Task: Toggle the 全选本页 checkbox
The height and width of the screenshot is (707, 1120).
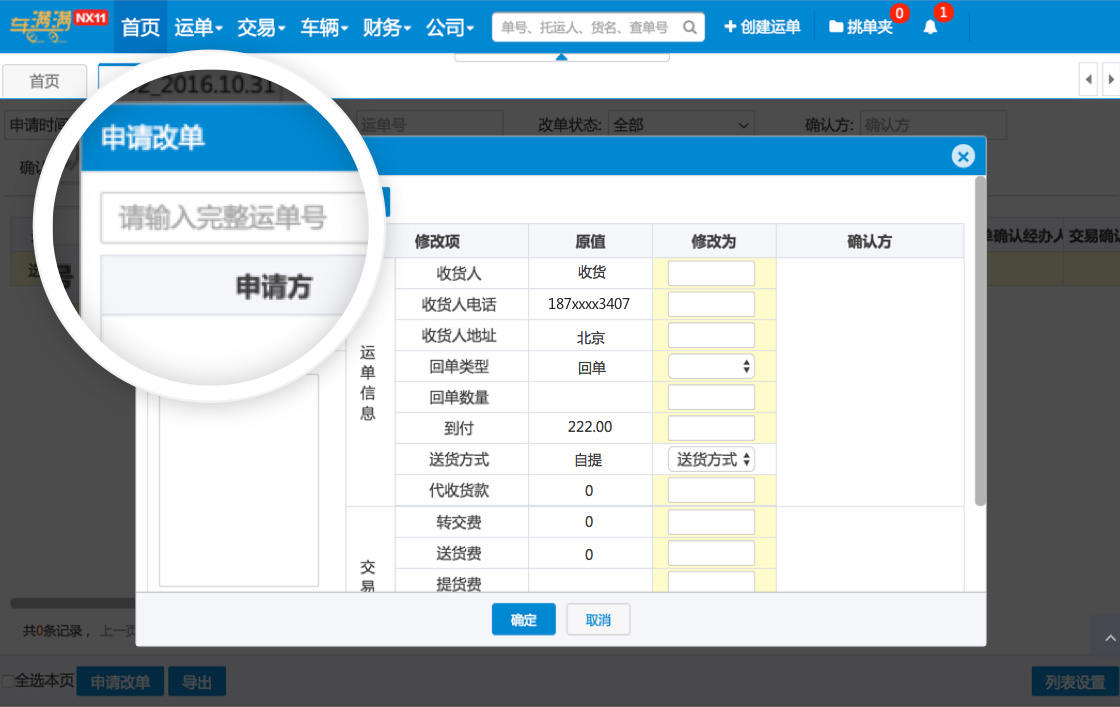Action: (x=8, y=681)
